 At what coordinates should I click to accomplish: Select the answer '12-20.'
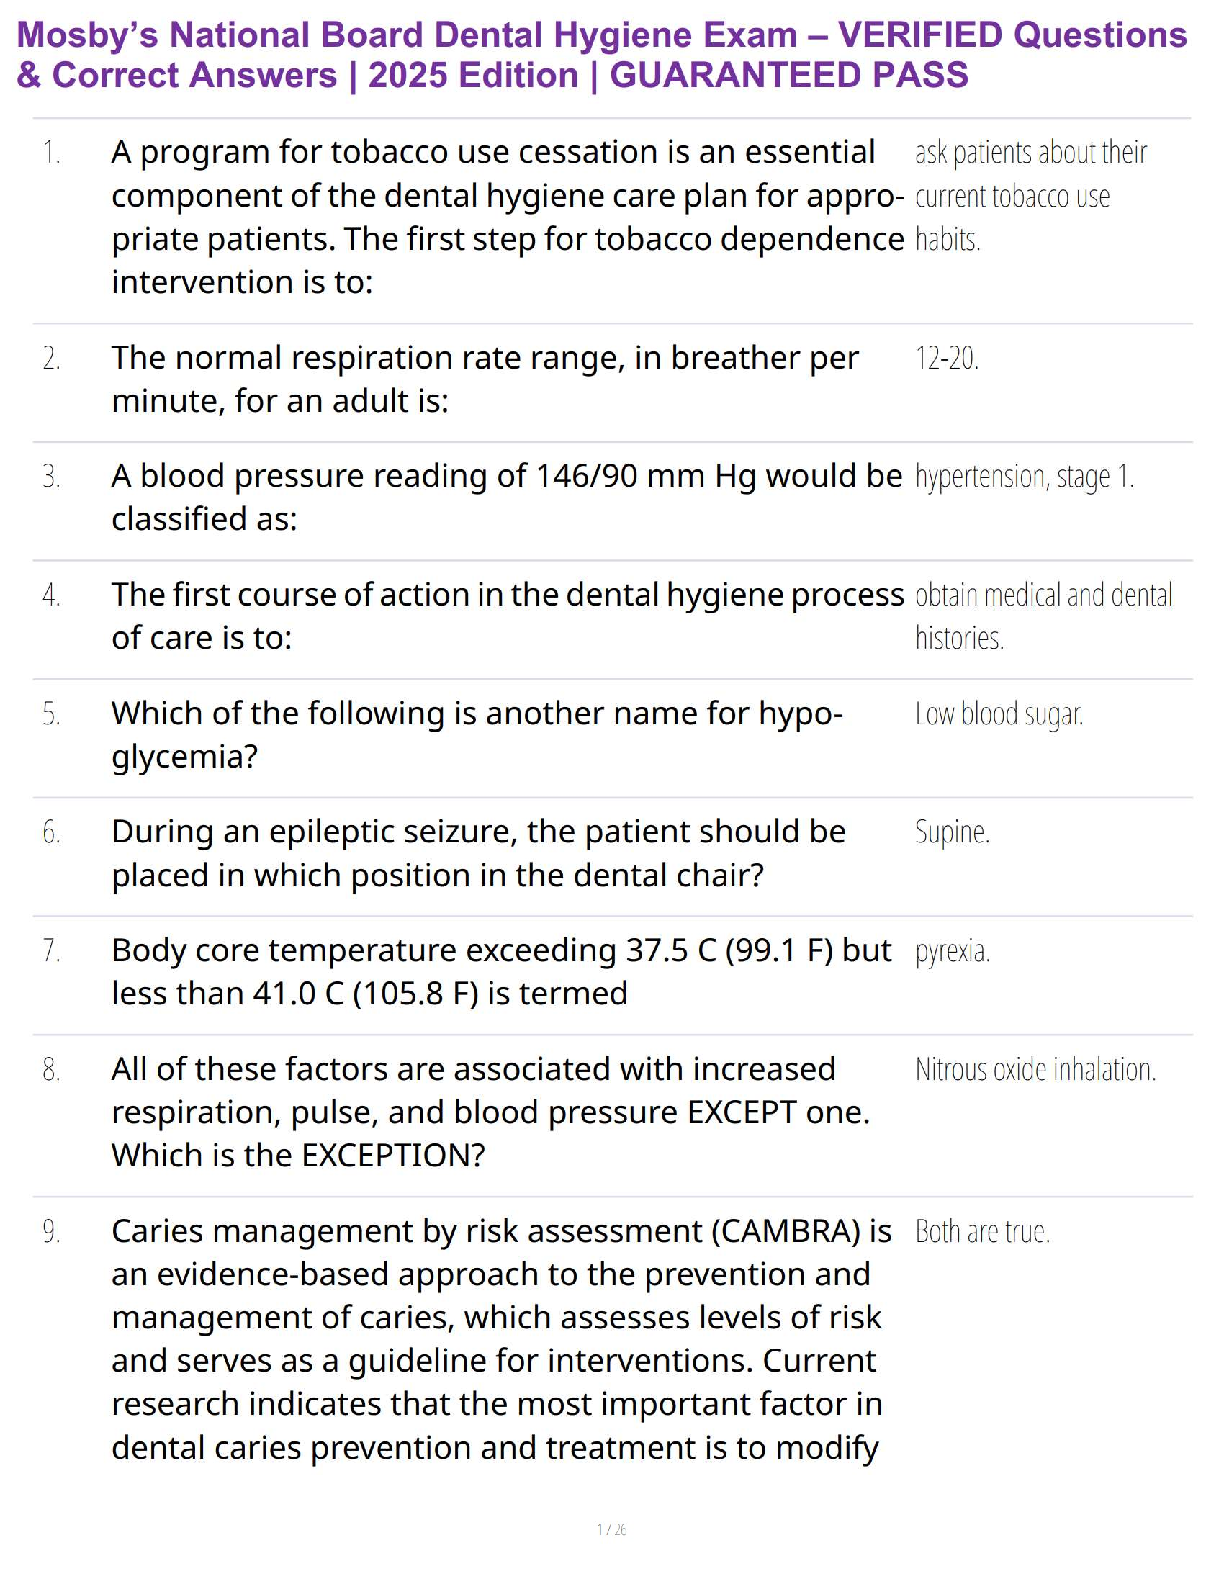pyautogui.click(x=947, y=358)
